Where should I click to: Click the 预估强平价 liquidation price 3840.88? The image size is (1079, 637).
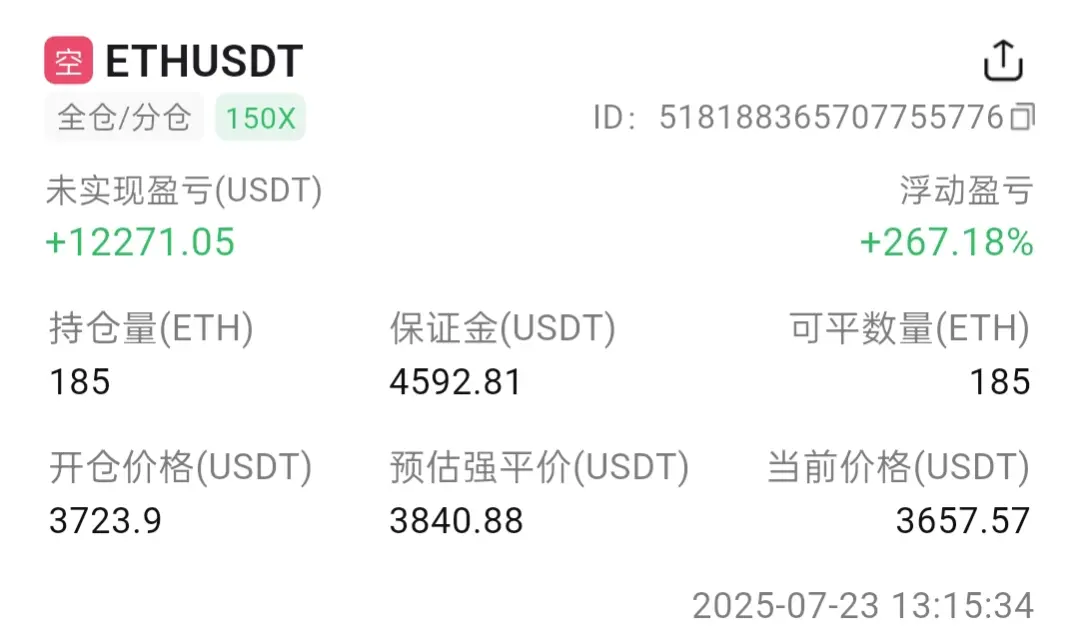pyautogui.click(x=457, y=521)
